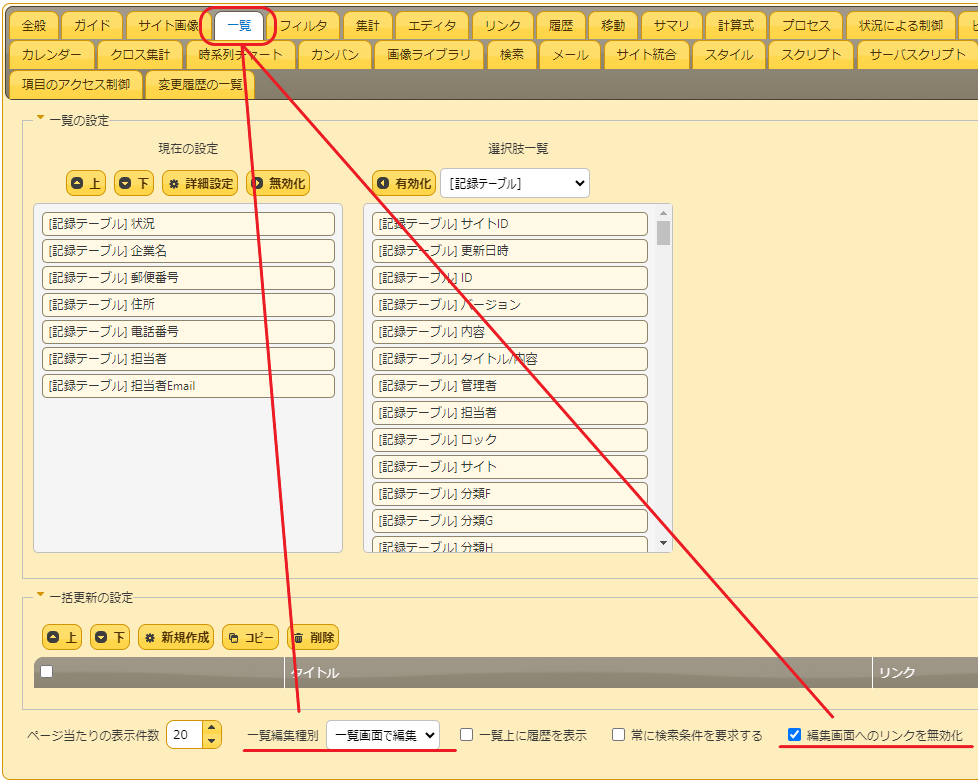978x782 pixels.
Task: Move bulk update item up in 一括更新の設定
Action: point(62,637)
